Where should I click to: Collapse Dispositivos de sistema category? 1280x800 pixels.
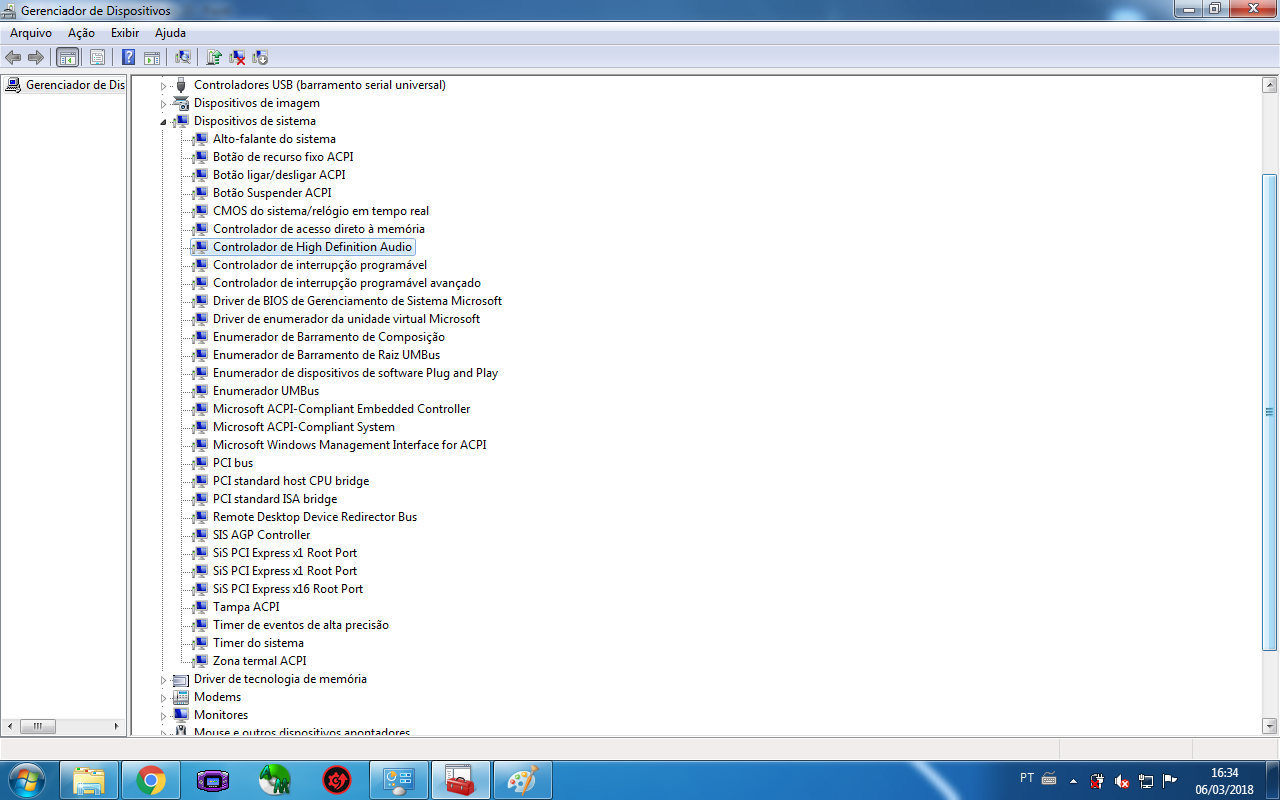[x=164, y=122]
